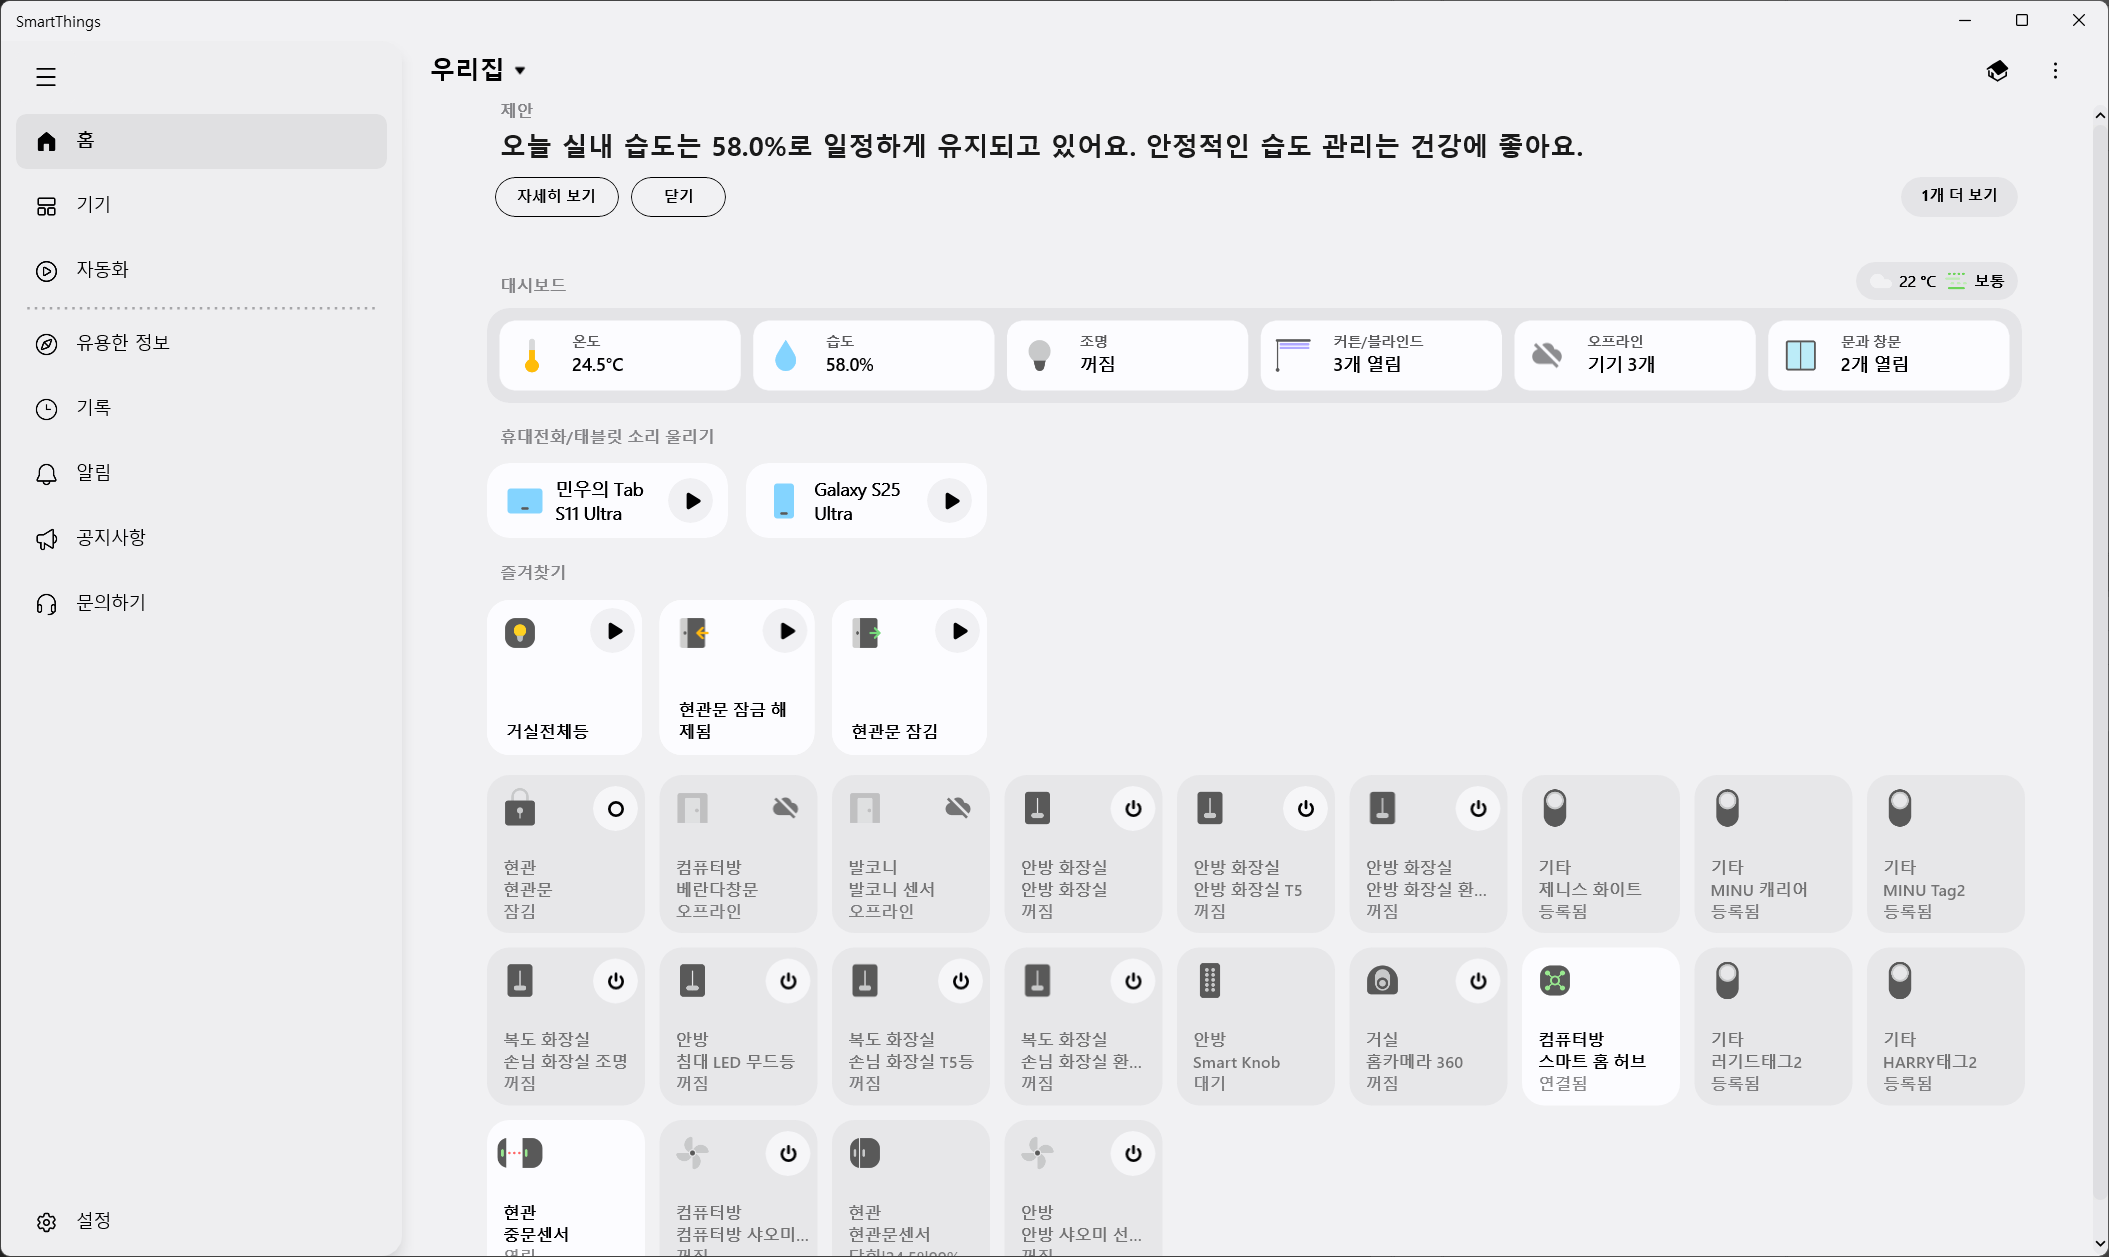The width and height of the screenshot is (2109, 1257).
Task: Open the 오프라인 기기 3개 card
Action: 1634,355
